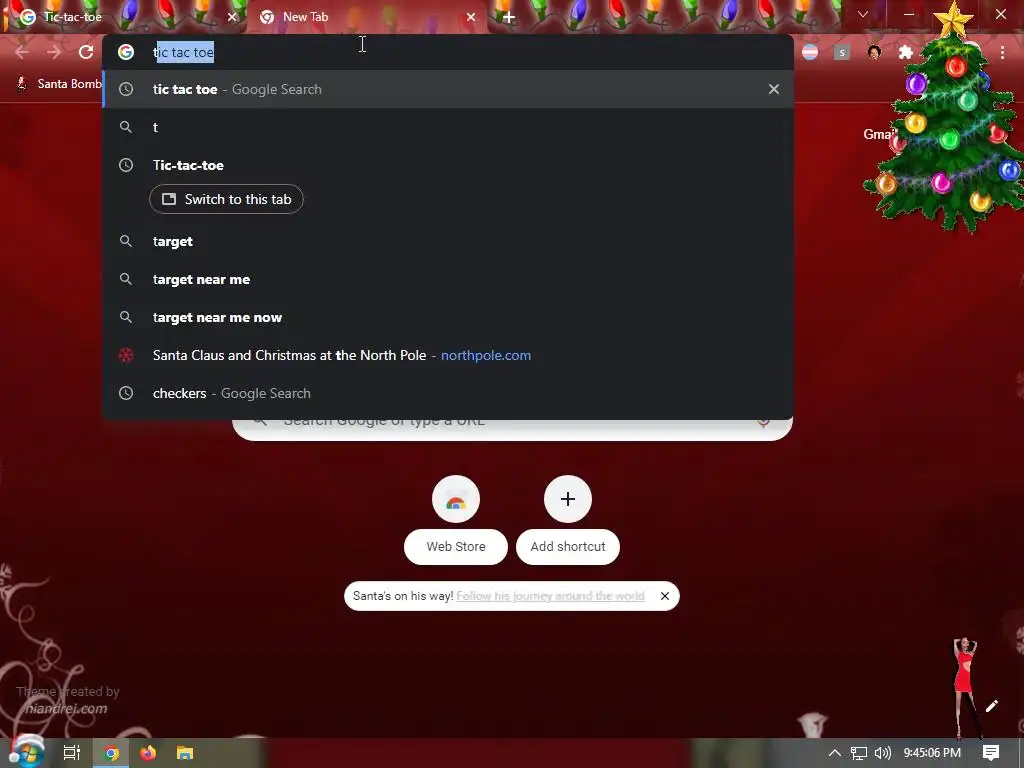Open Santa Claus and Christmas North Pole suggestion

point(448,355)
